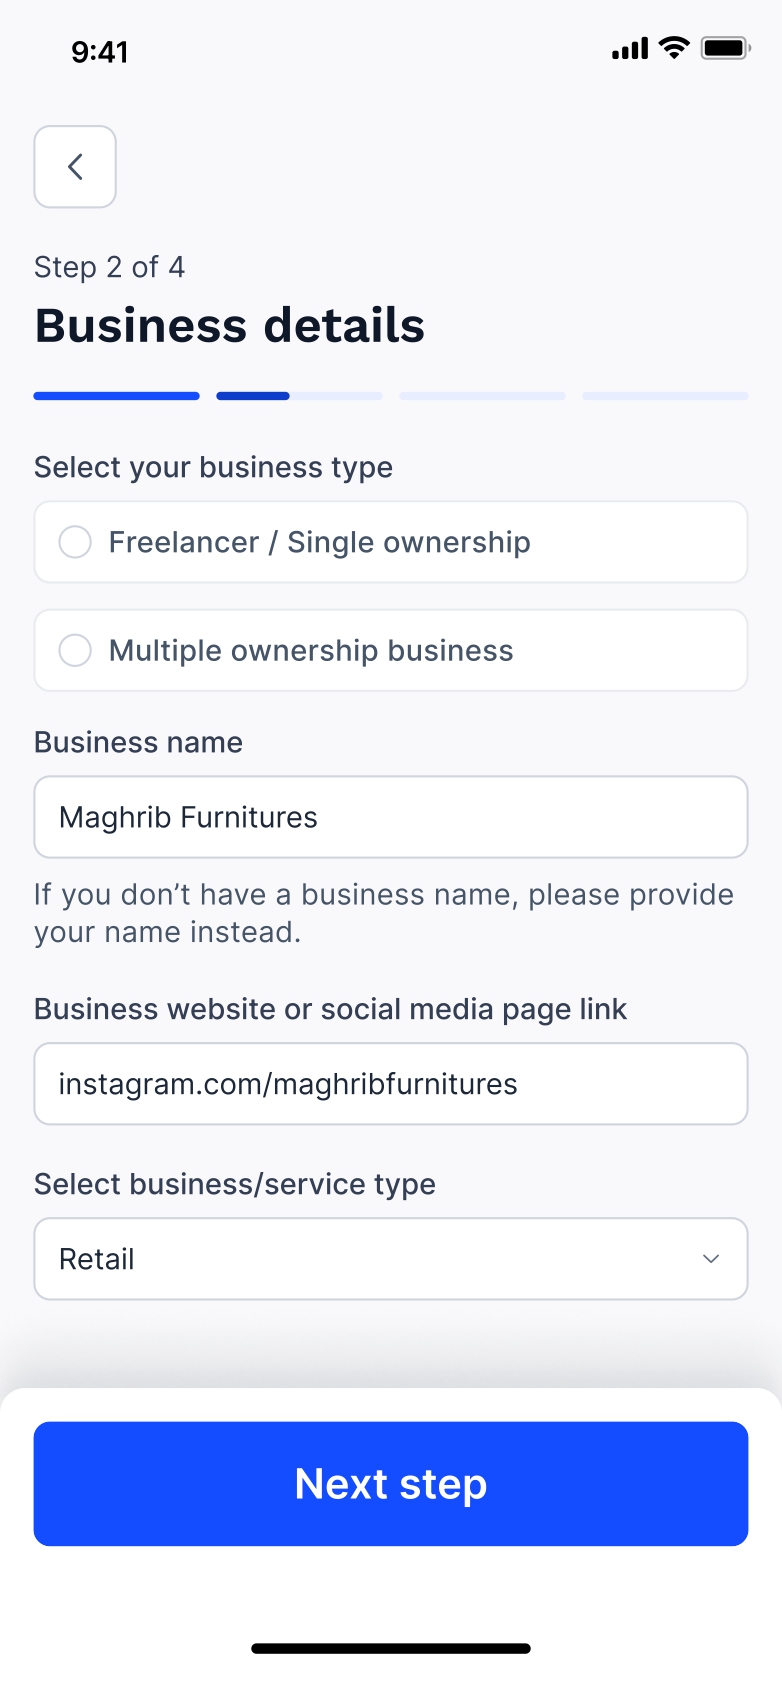Tap the Multiple ownership business label
This screenshot has height=1684, width=782.
pyautogui.click(x=311, y=651)
